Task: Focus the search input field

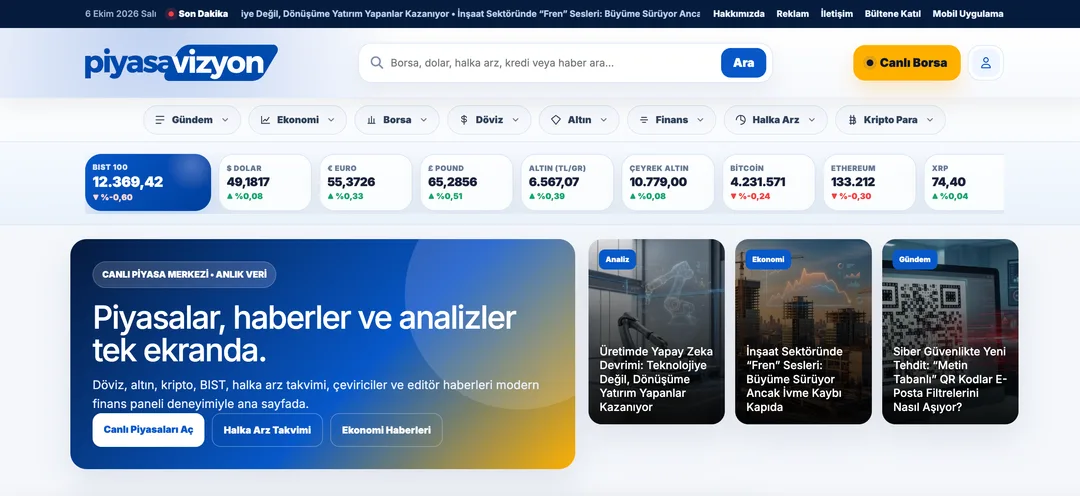Action: (x=551, y=63)
